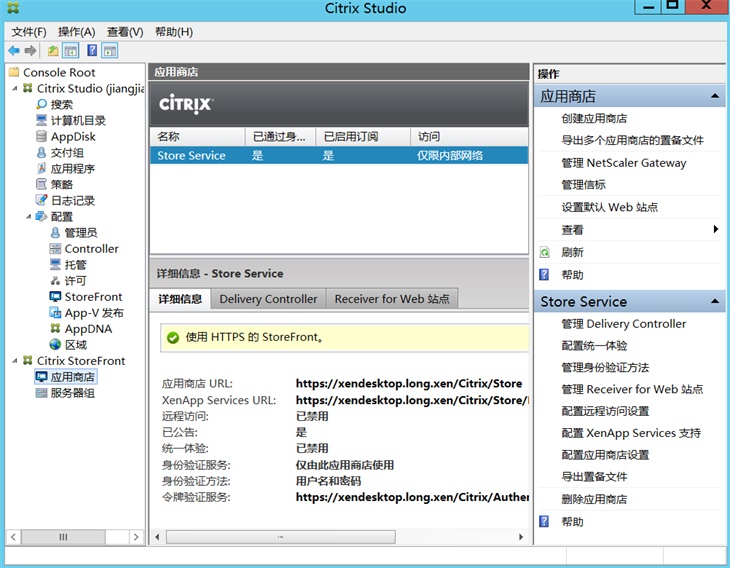Sort by the 已启用订阅 column header

(x=363, y=136)
